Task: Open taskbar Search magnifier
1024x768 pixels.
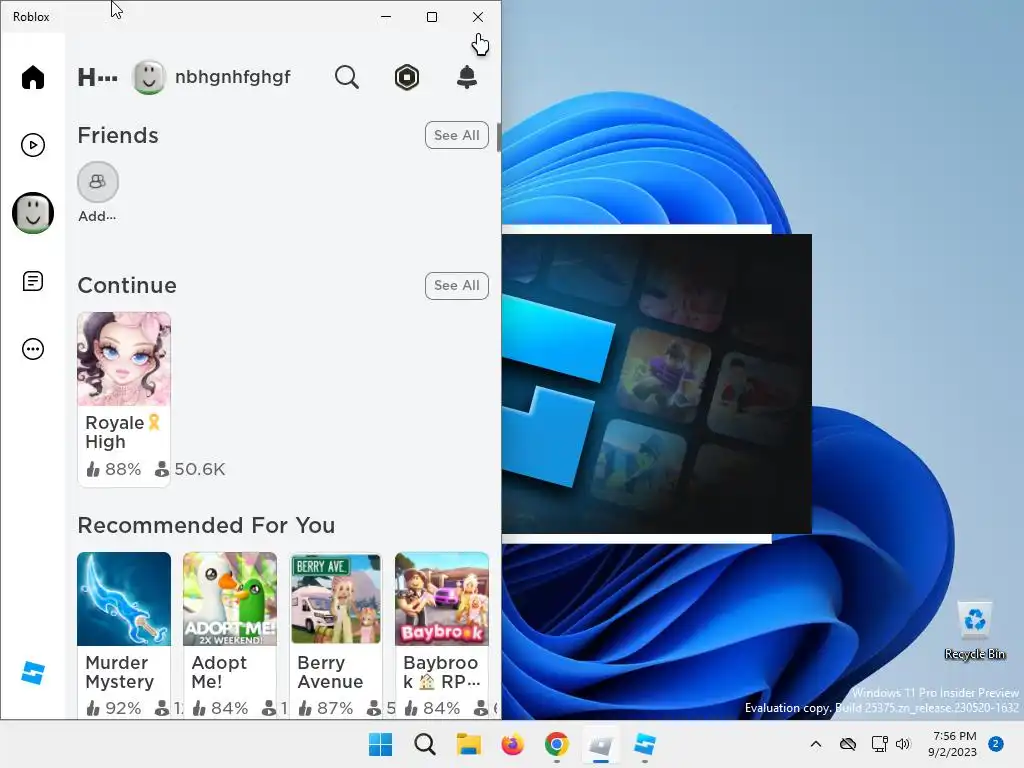Action: coord(424,744)
